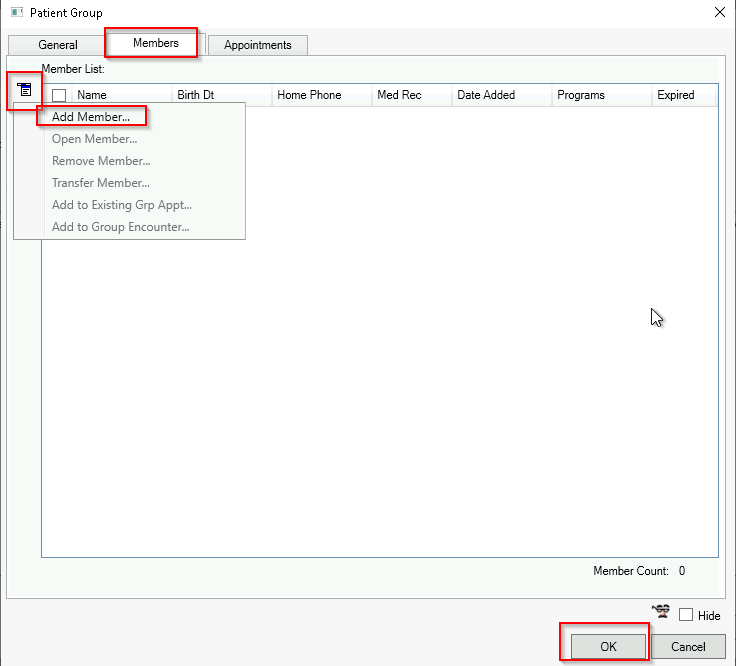Toggle the Hide checkbox
Viewport: 736px width, 666px height.
[686, 615]
